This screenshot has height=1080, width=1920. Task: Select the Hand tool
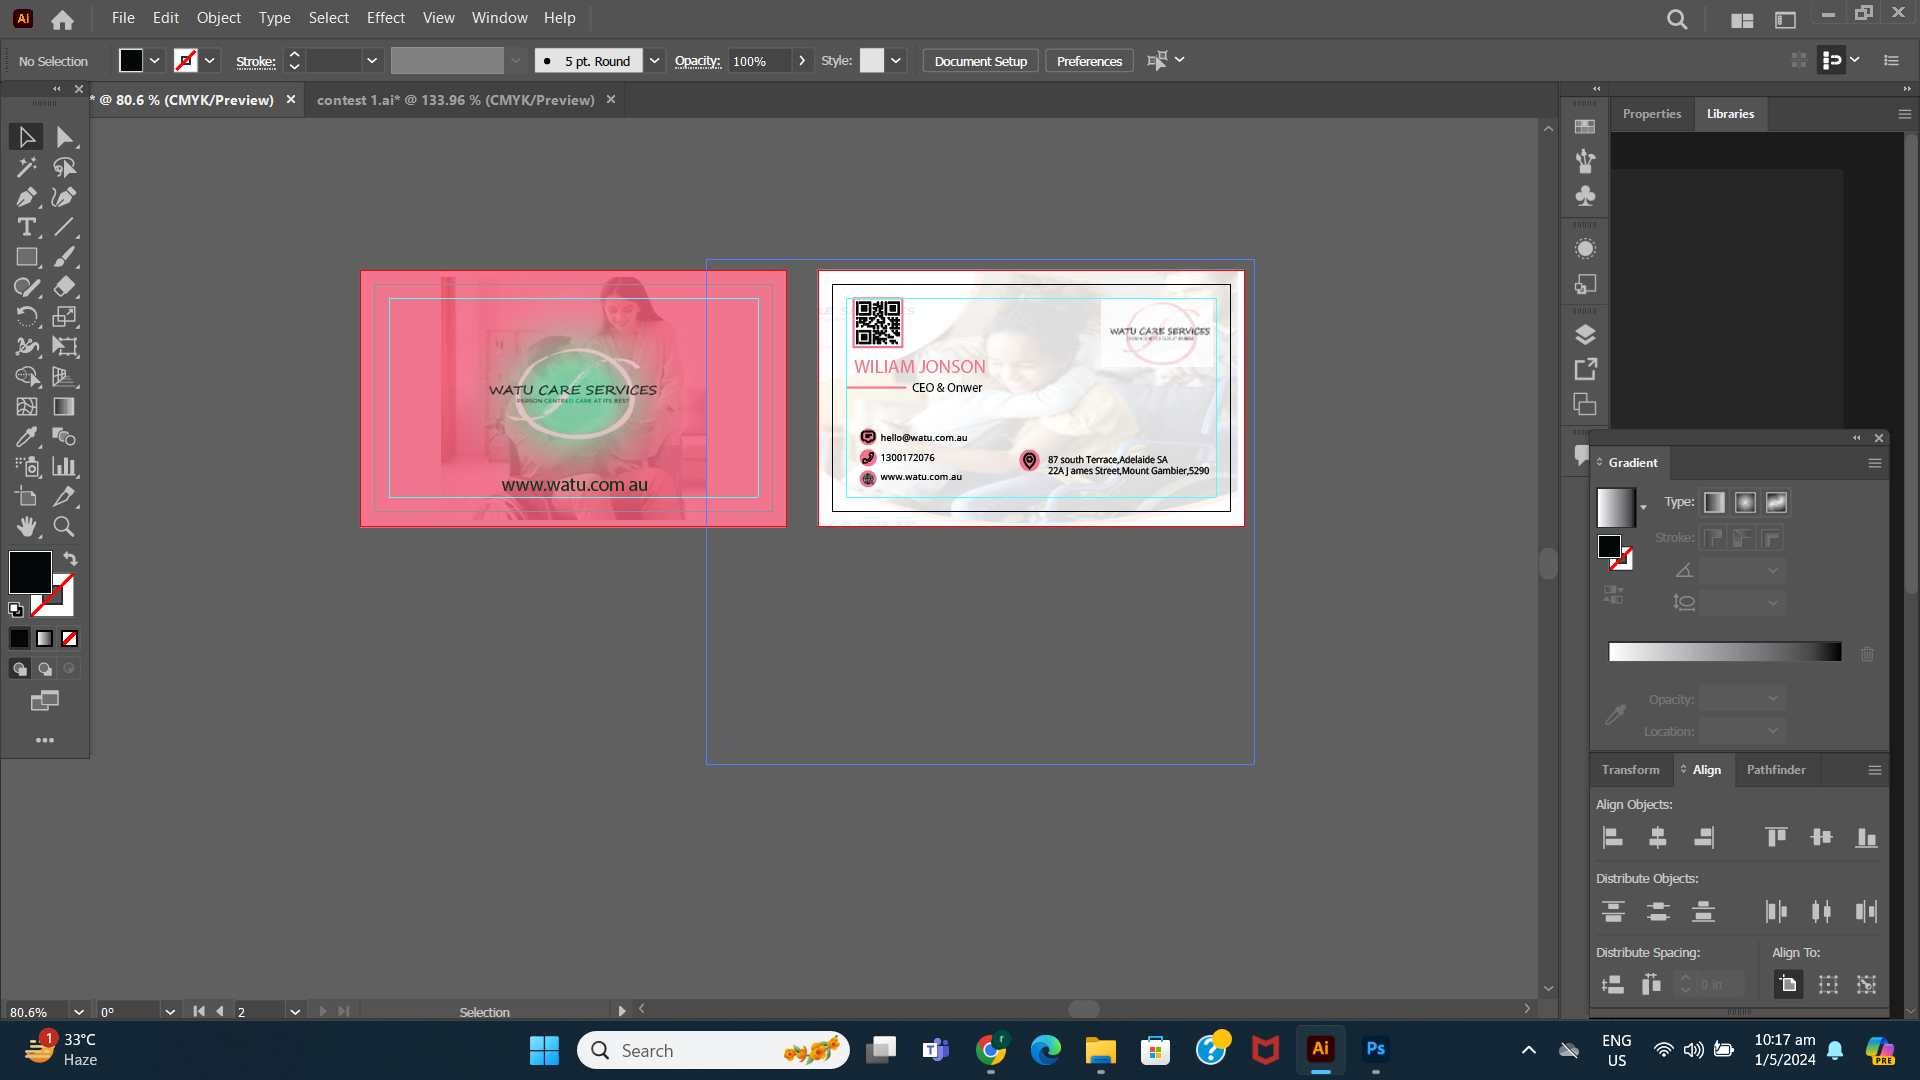coord(27,527)
